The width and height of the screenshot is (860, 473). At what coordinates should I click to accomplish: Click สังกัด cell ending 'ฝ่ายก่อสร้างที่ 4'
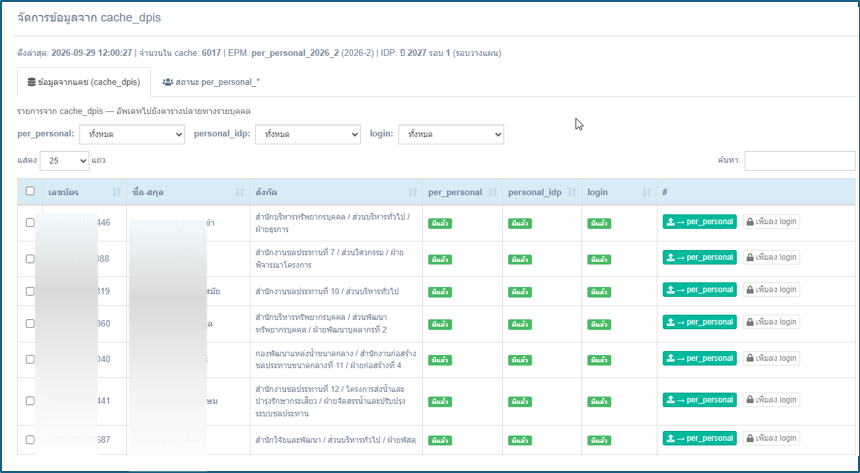click(x=336, y=359)
